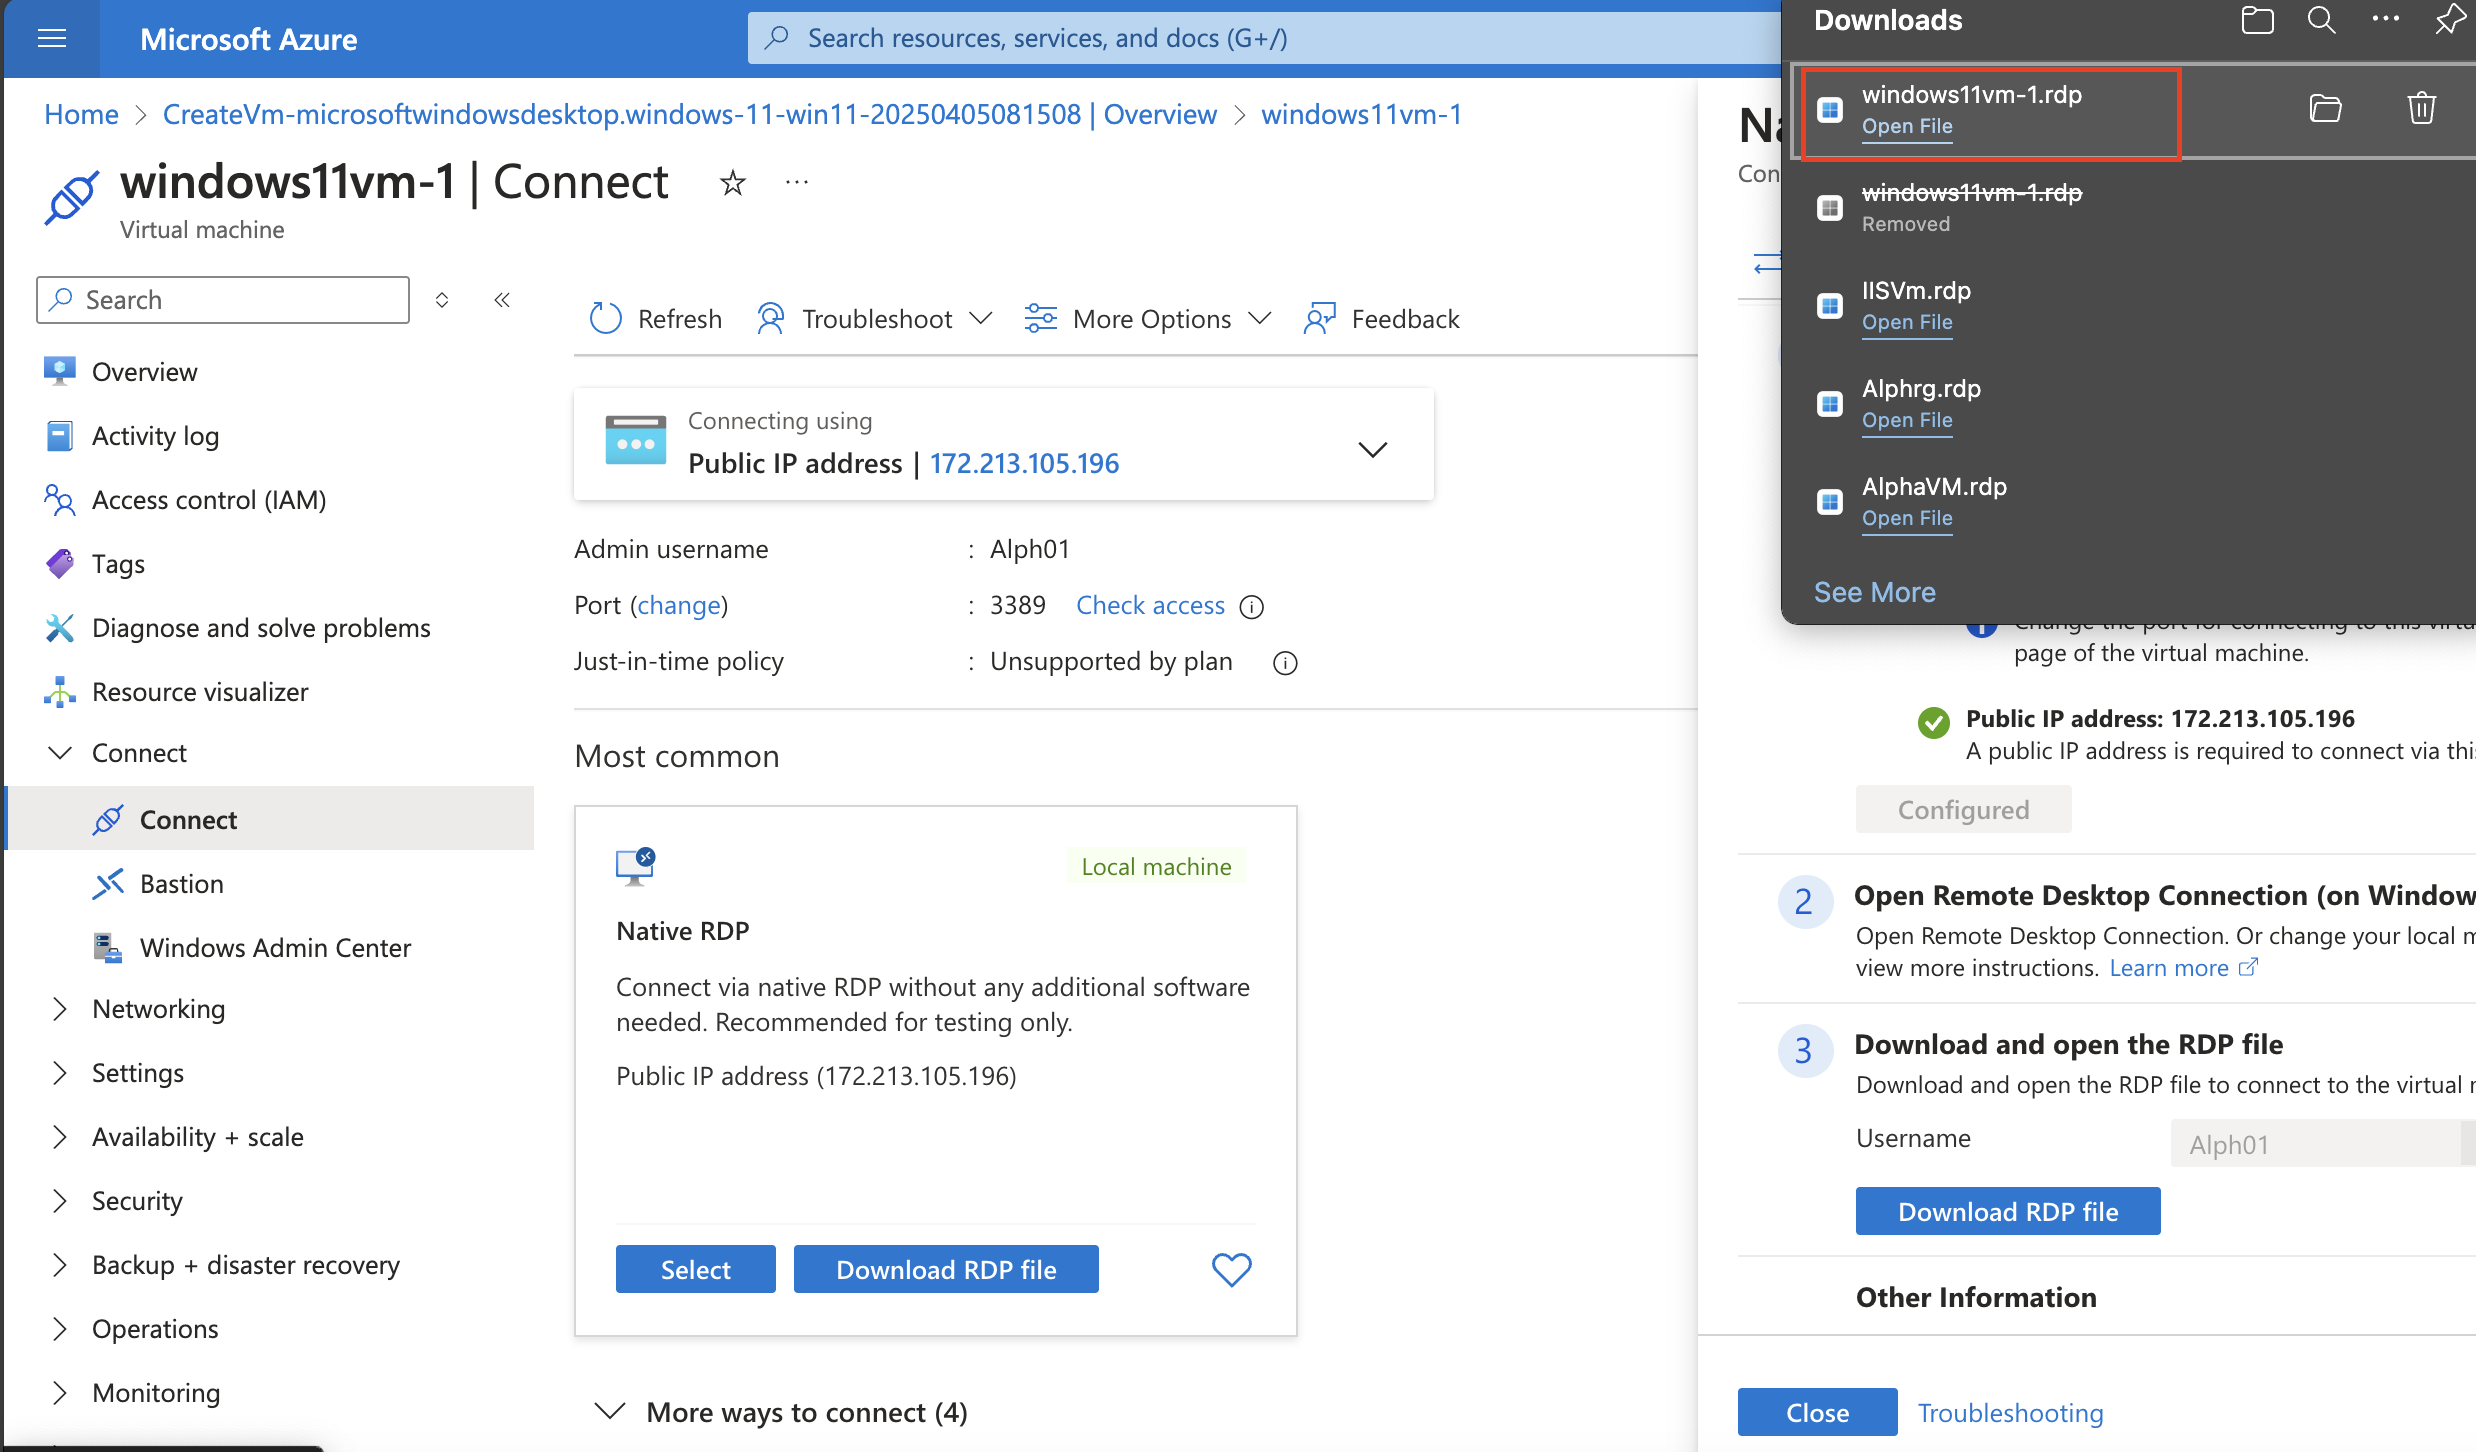Image resolution: width=2476 pixels, height=1452 pixels.
Task: Open the More Options dropdown
Action: click(1148, 319)
